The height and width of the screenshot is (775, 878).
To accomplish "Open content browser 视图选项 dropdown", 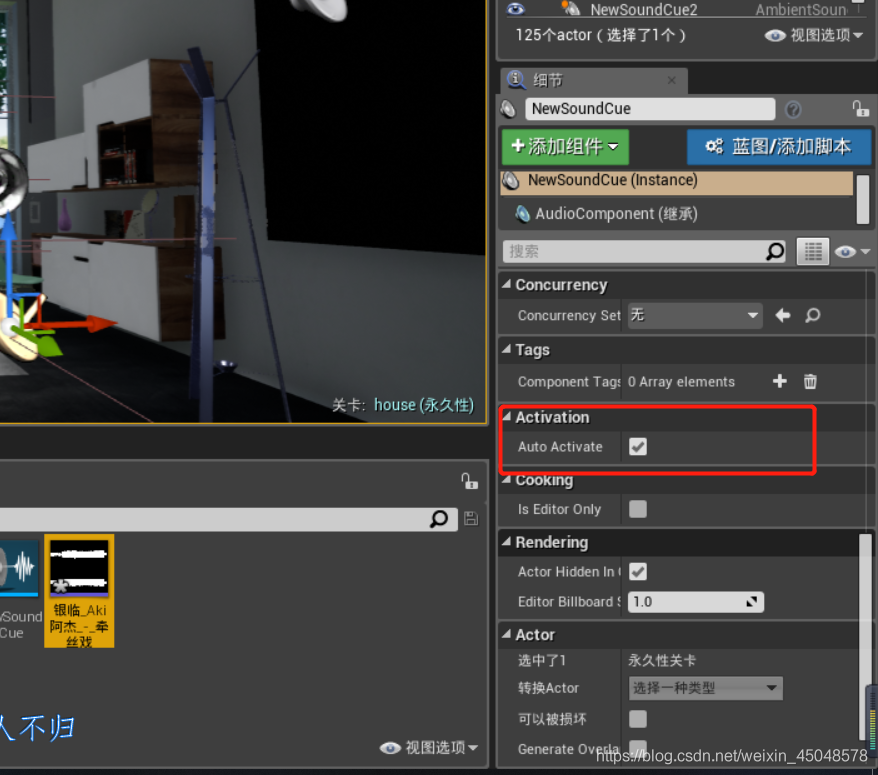I will (429, 748).
